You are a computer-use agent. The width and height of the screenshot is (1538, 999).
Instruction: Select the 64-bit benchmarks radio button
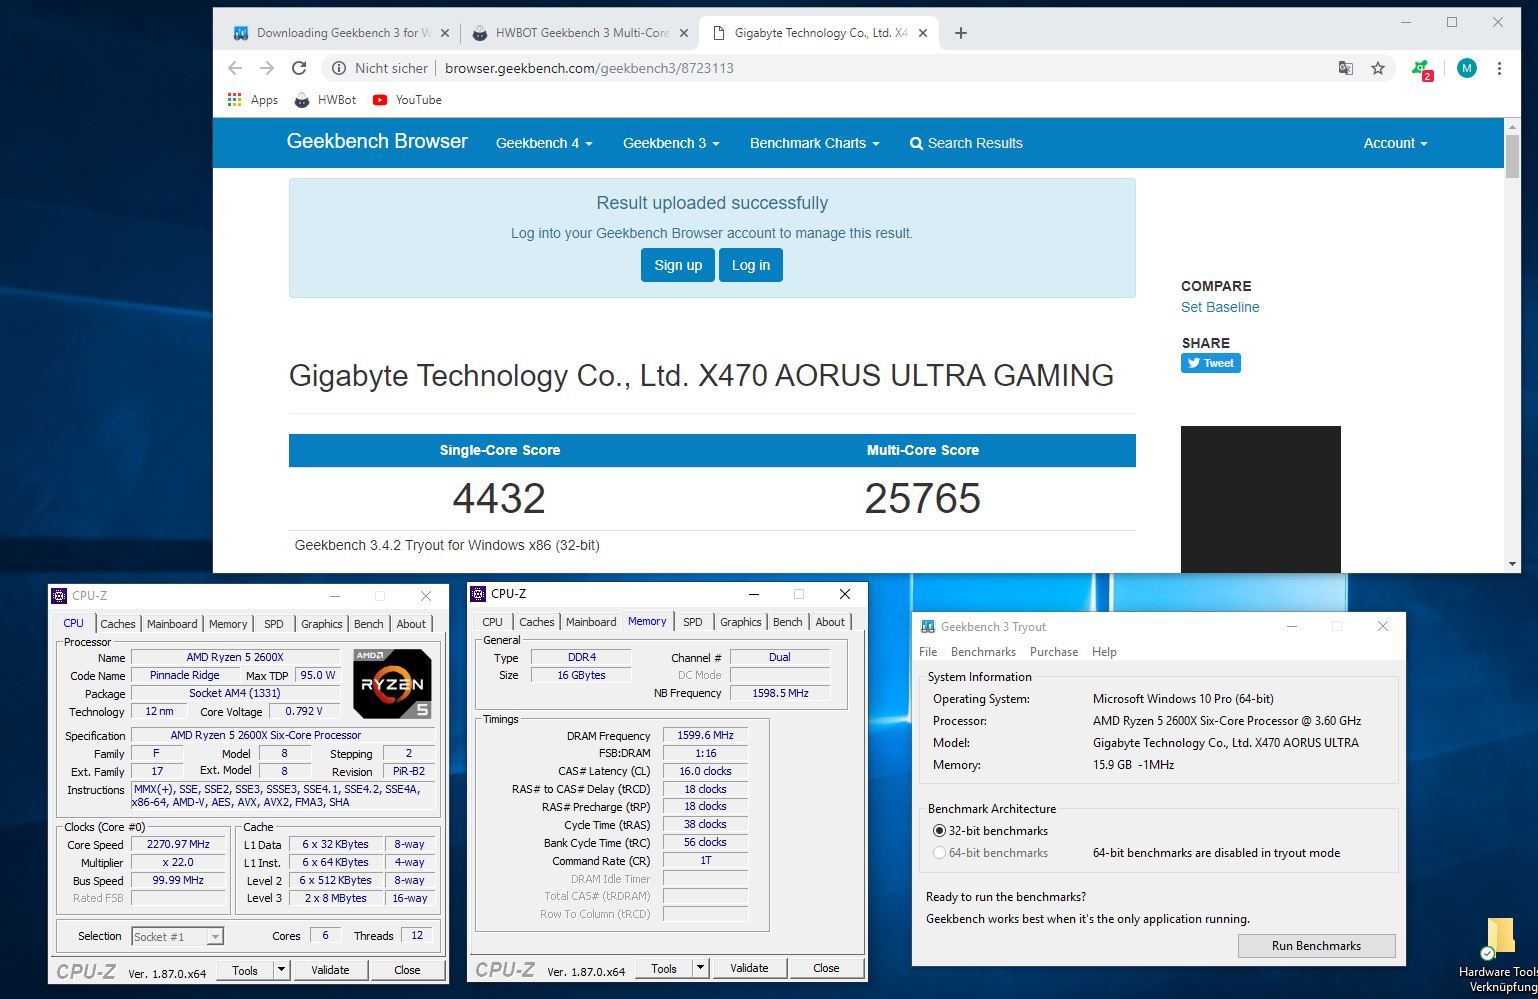point(939,853)
